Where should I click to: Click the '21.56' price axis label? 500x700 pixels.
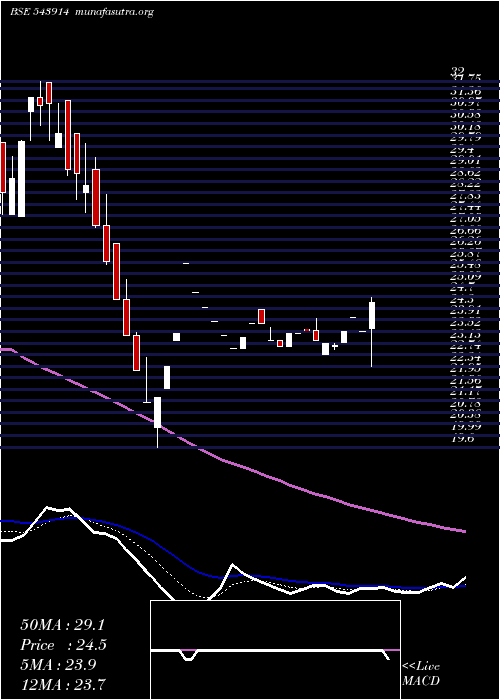pos(466,381)
